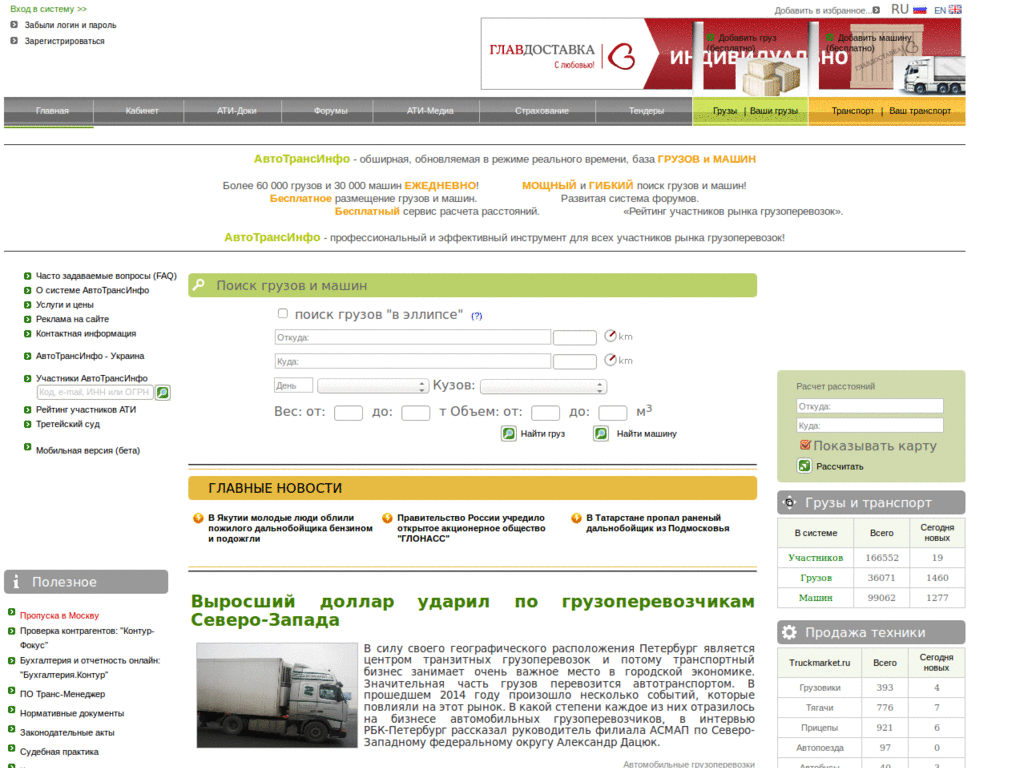Click the Найти груз search icon
This screenshot has height=768, width=1024.
click(x=509, y=434)
